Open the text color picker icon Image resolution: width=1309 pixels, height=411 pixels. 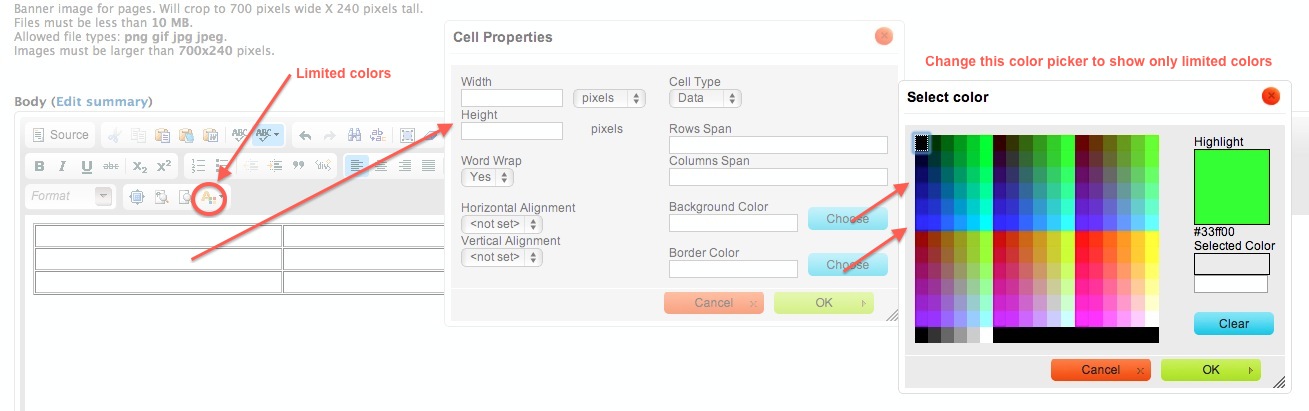pyautogui.click(x=209, y=197)
